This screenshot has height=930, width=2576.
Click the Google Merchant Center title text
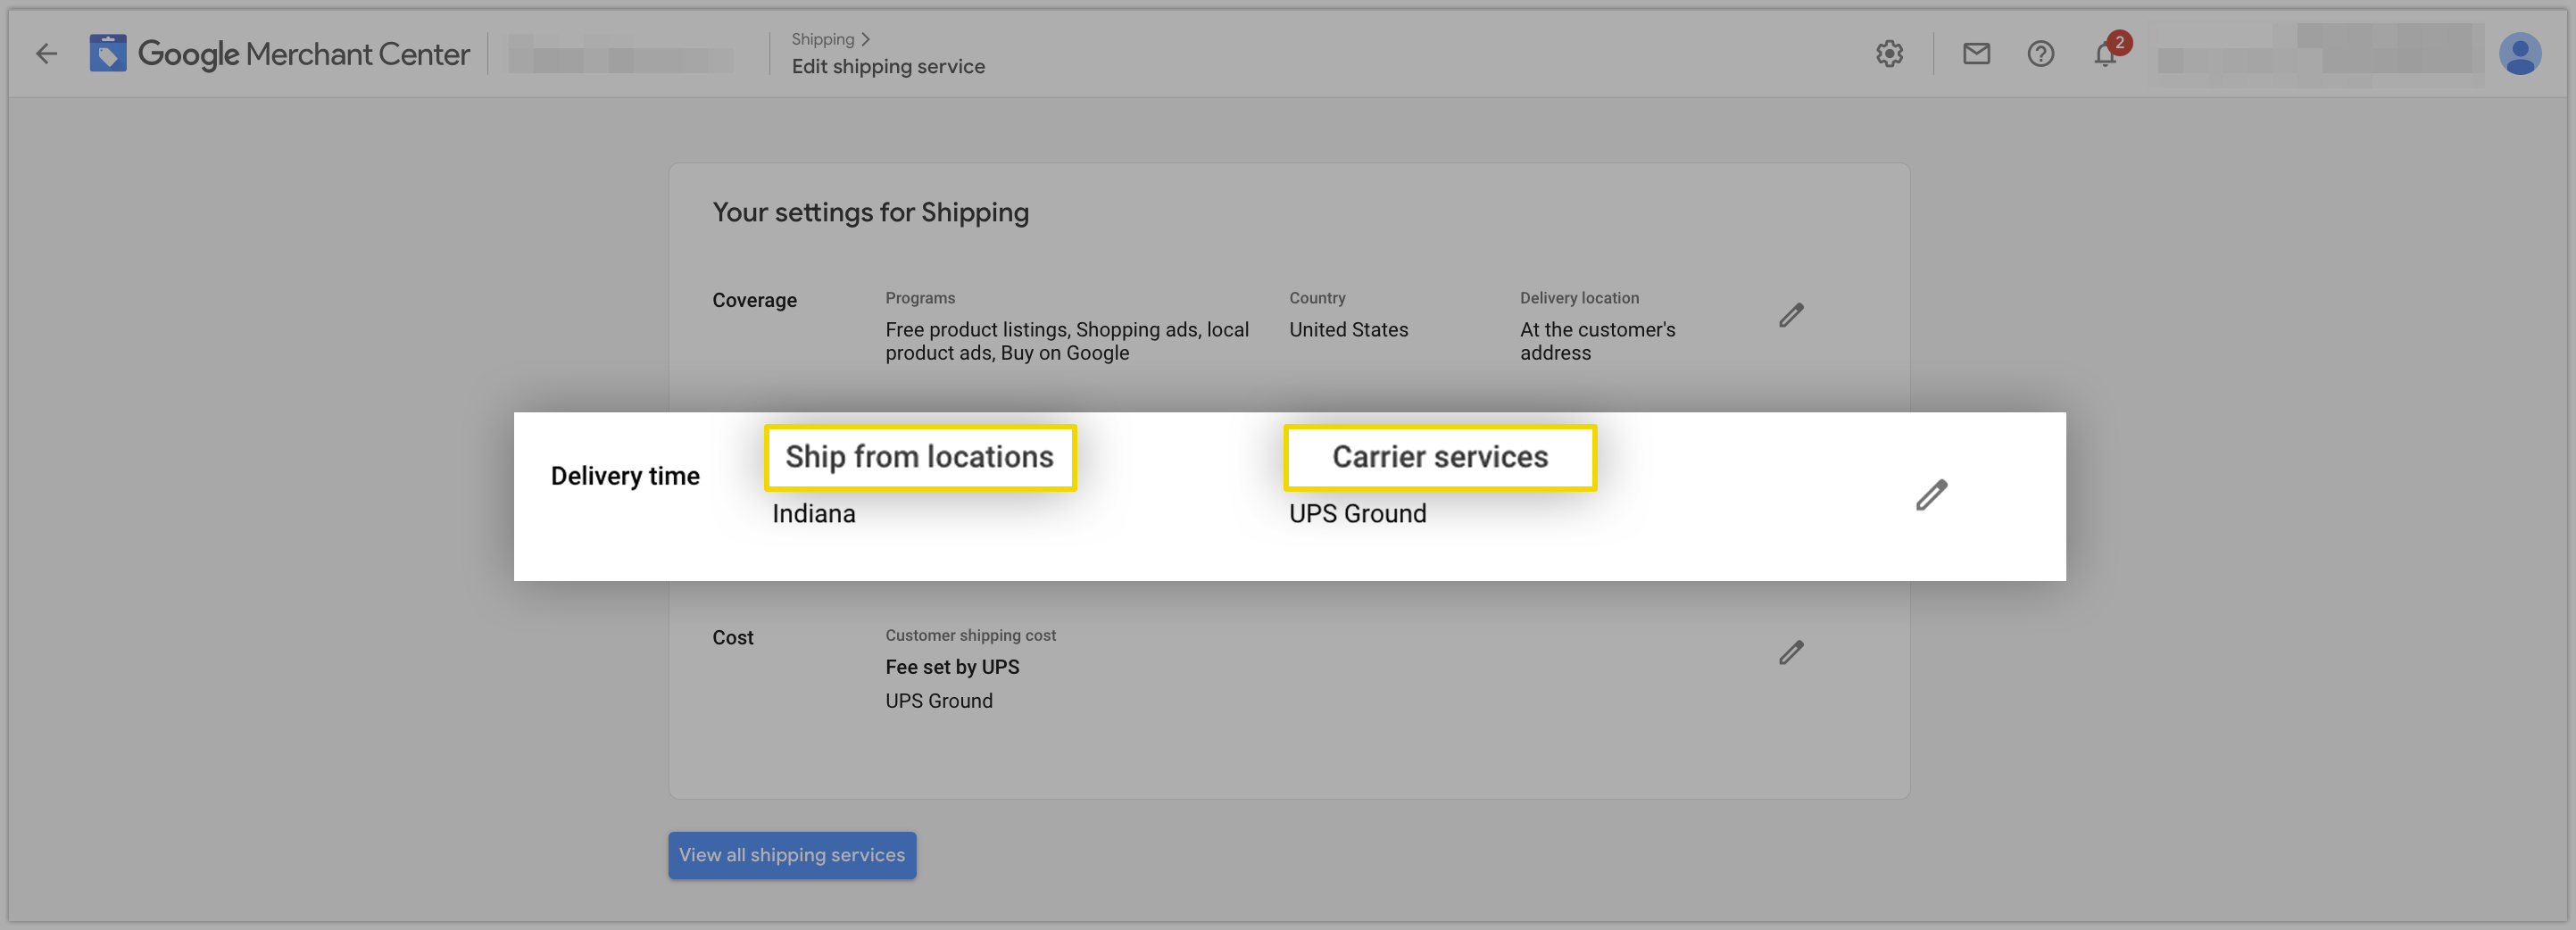(x=304, y=54)
